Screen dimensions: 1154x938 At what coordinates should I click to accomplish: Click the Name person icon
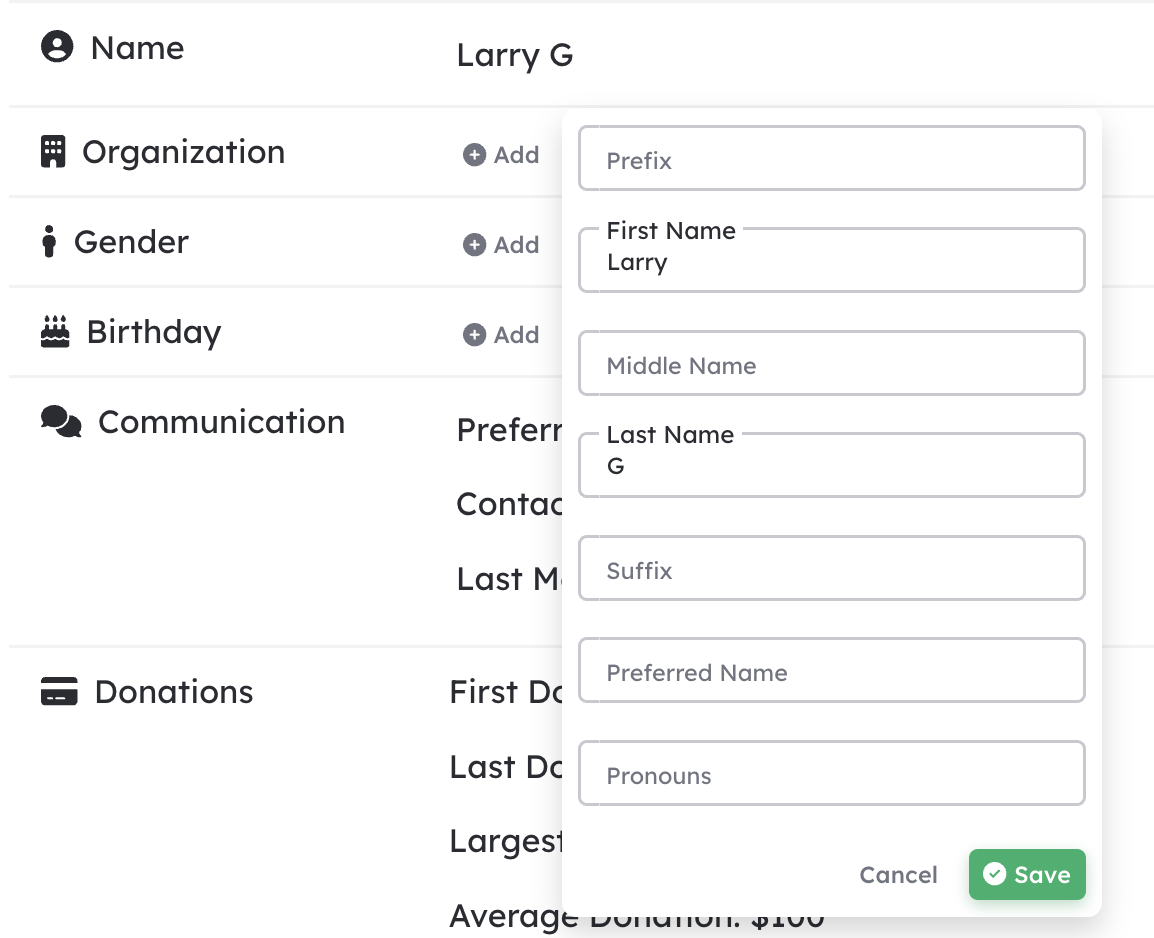point(57,47)
